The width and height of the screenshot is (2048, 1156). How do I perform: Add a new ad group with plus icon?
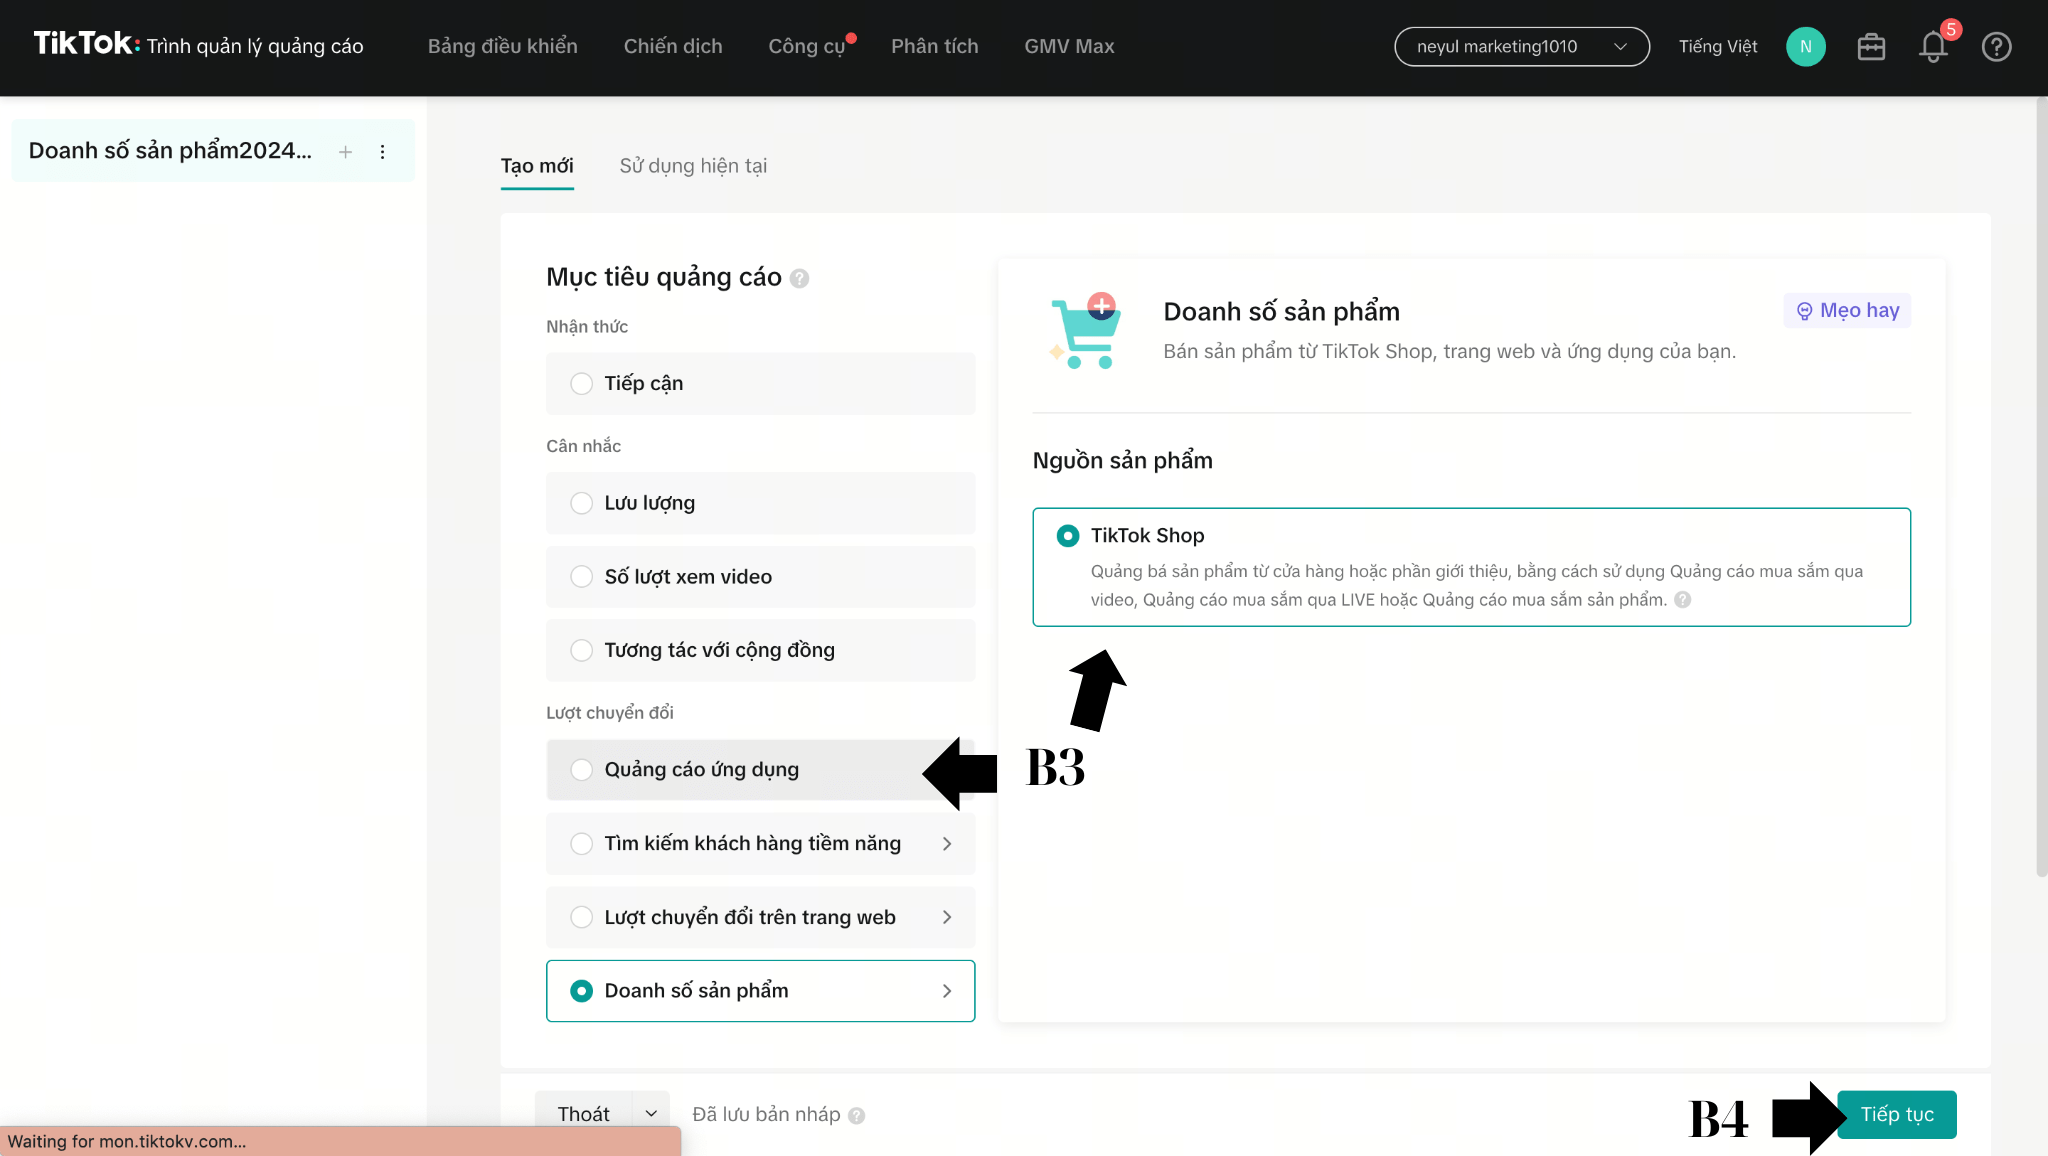tap(345, 152)
